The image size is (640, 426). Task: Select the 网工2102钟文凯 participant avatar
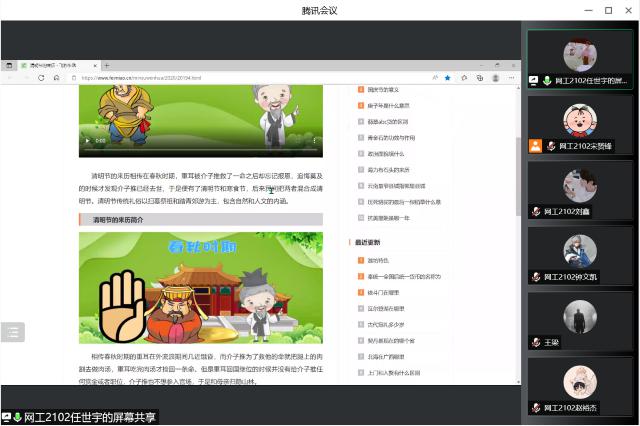click(580, 252)
